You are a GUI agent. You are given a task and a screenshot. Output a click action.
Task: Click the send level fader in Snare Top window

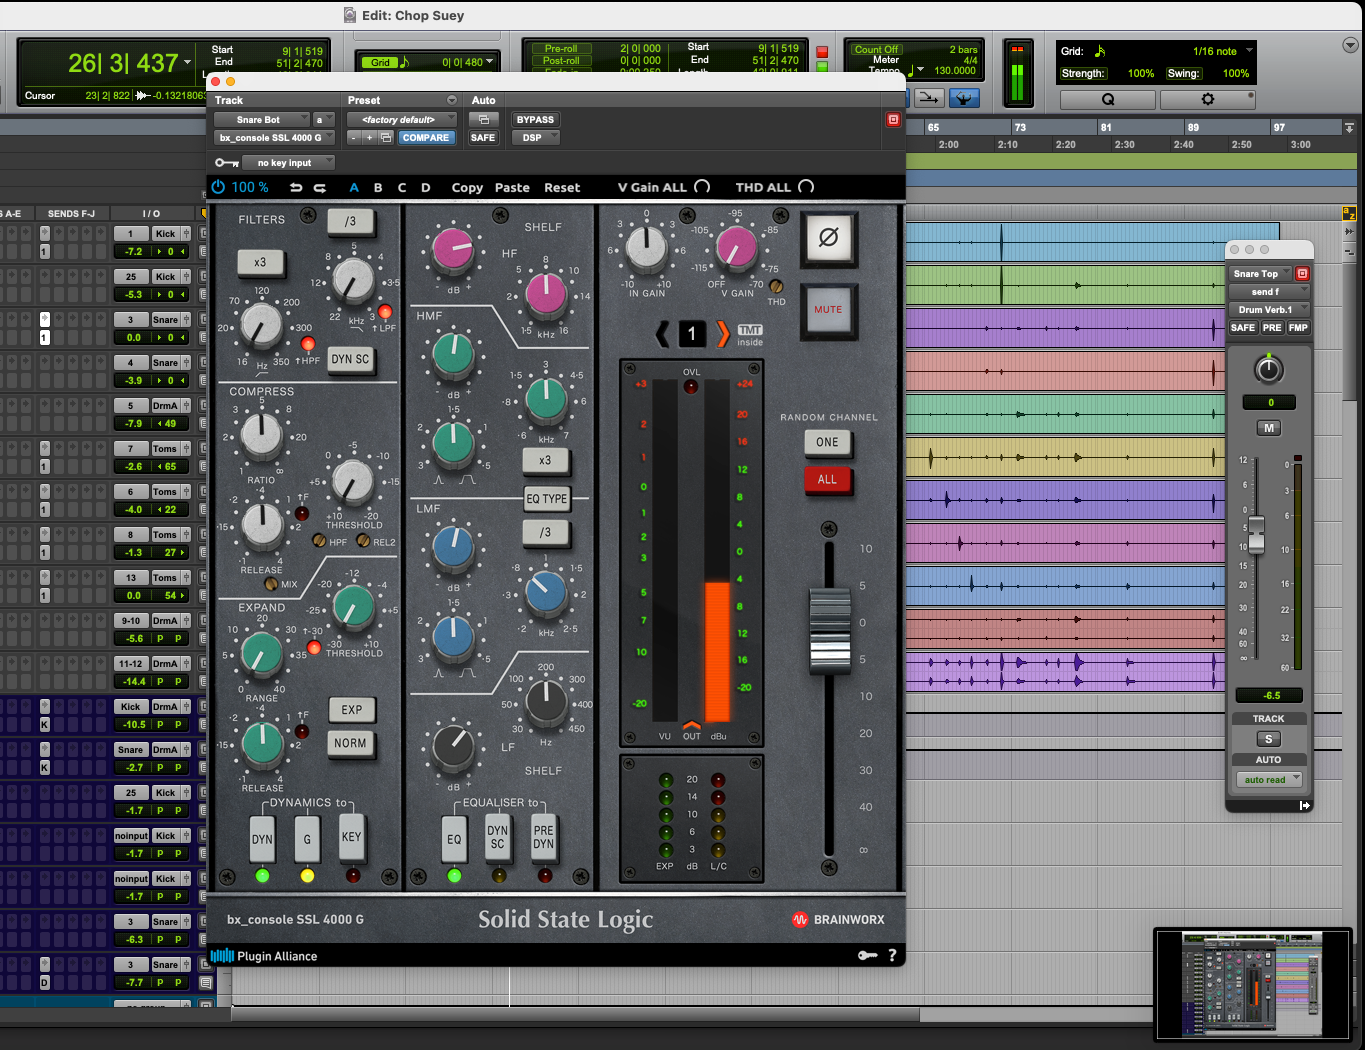tap(1256, 535)
